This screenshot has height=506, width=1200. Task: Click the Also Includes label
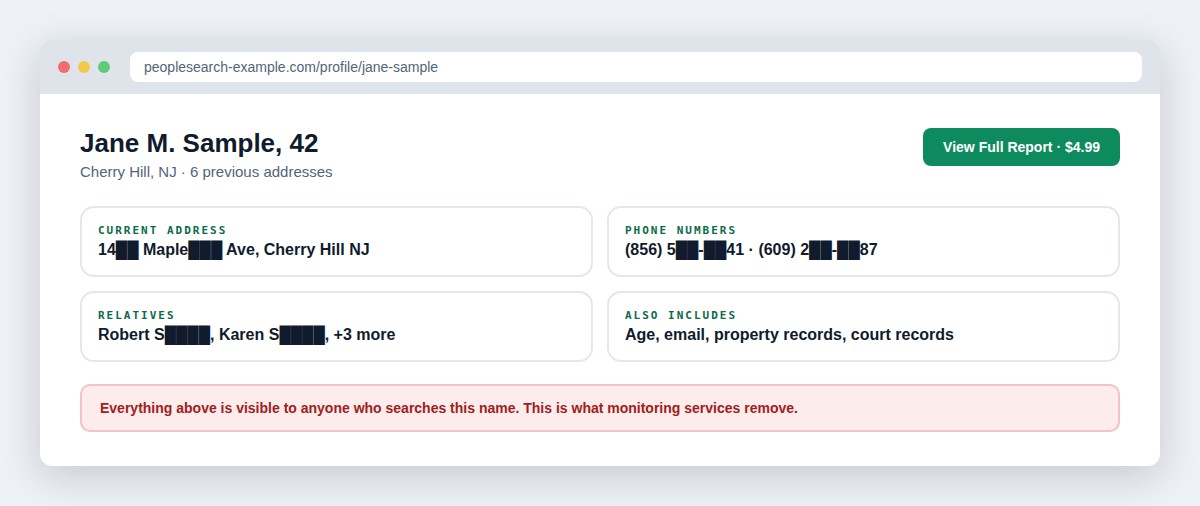point(680,315)
